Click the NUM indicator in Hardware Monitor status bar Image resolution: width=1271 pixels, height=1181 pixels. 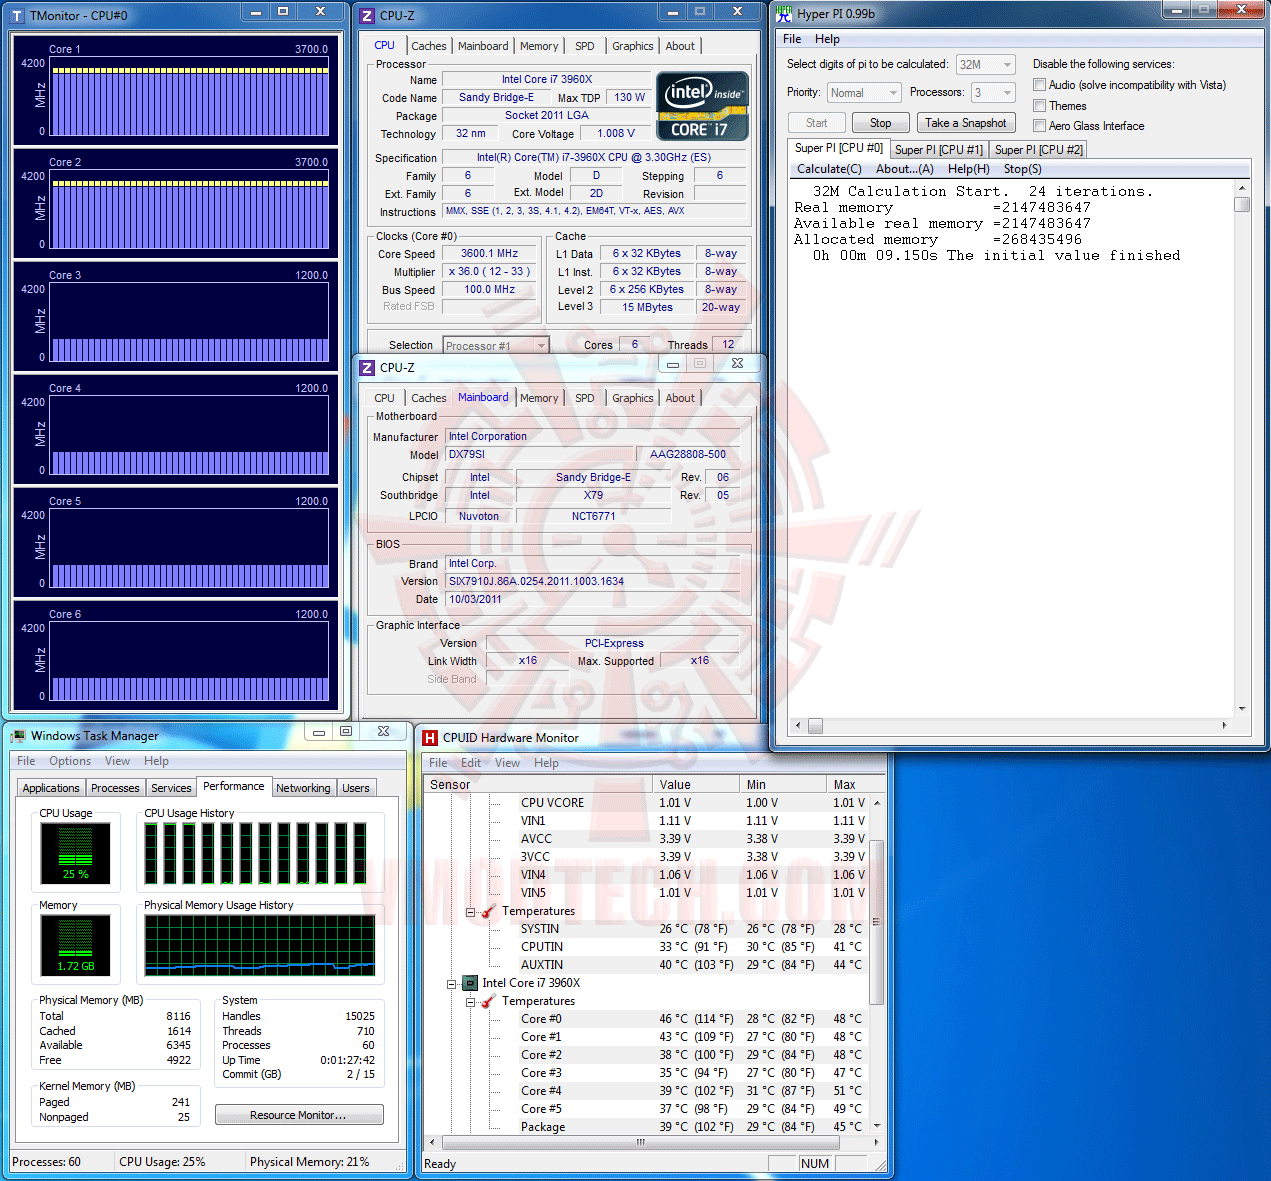[x=815, y=1164]
